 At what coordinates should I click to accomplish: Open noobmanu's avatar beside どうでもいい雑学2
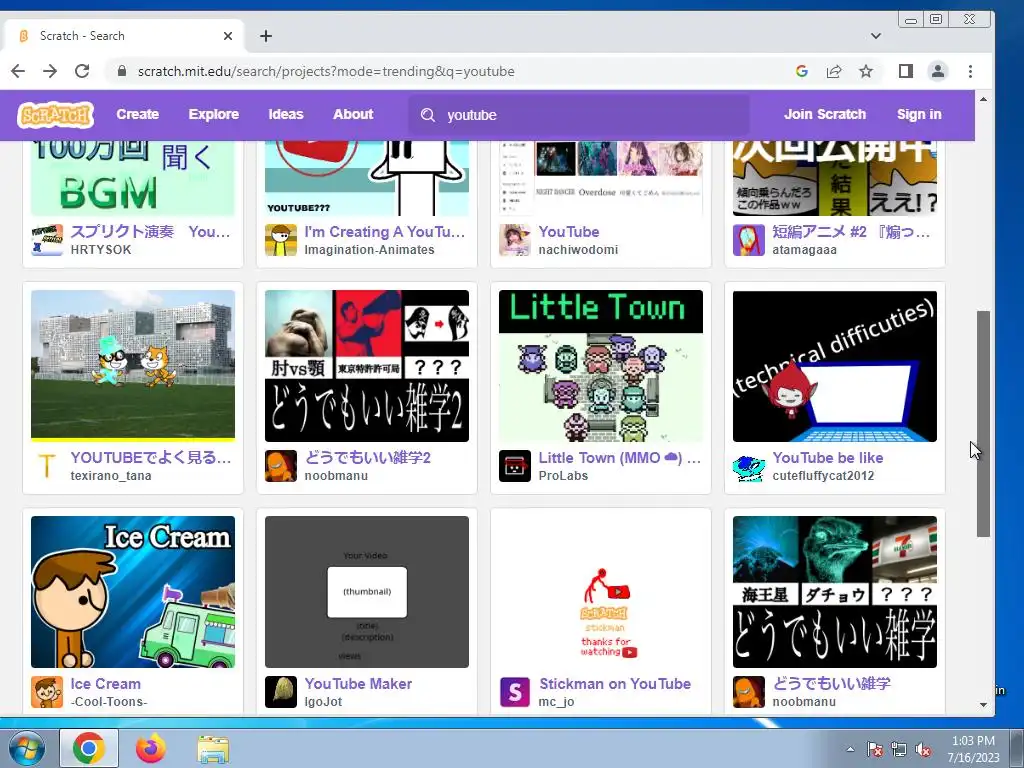pyautogui.click(x=281, y=466)
